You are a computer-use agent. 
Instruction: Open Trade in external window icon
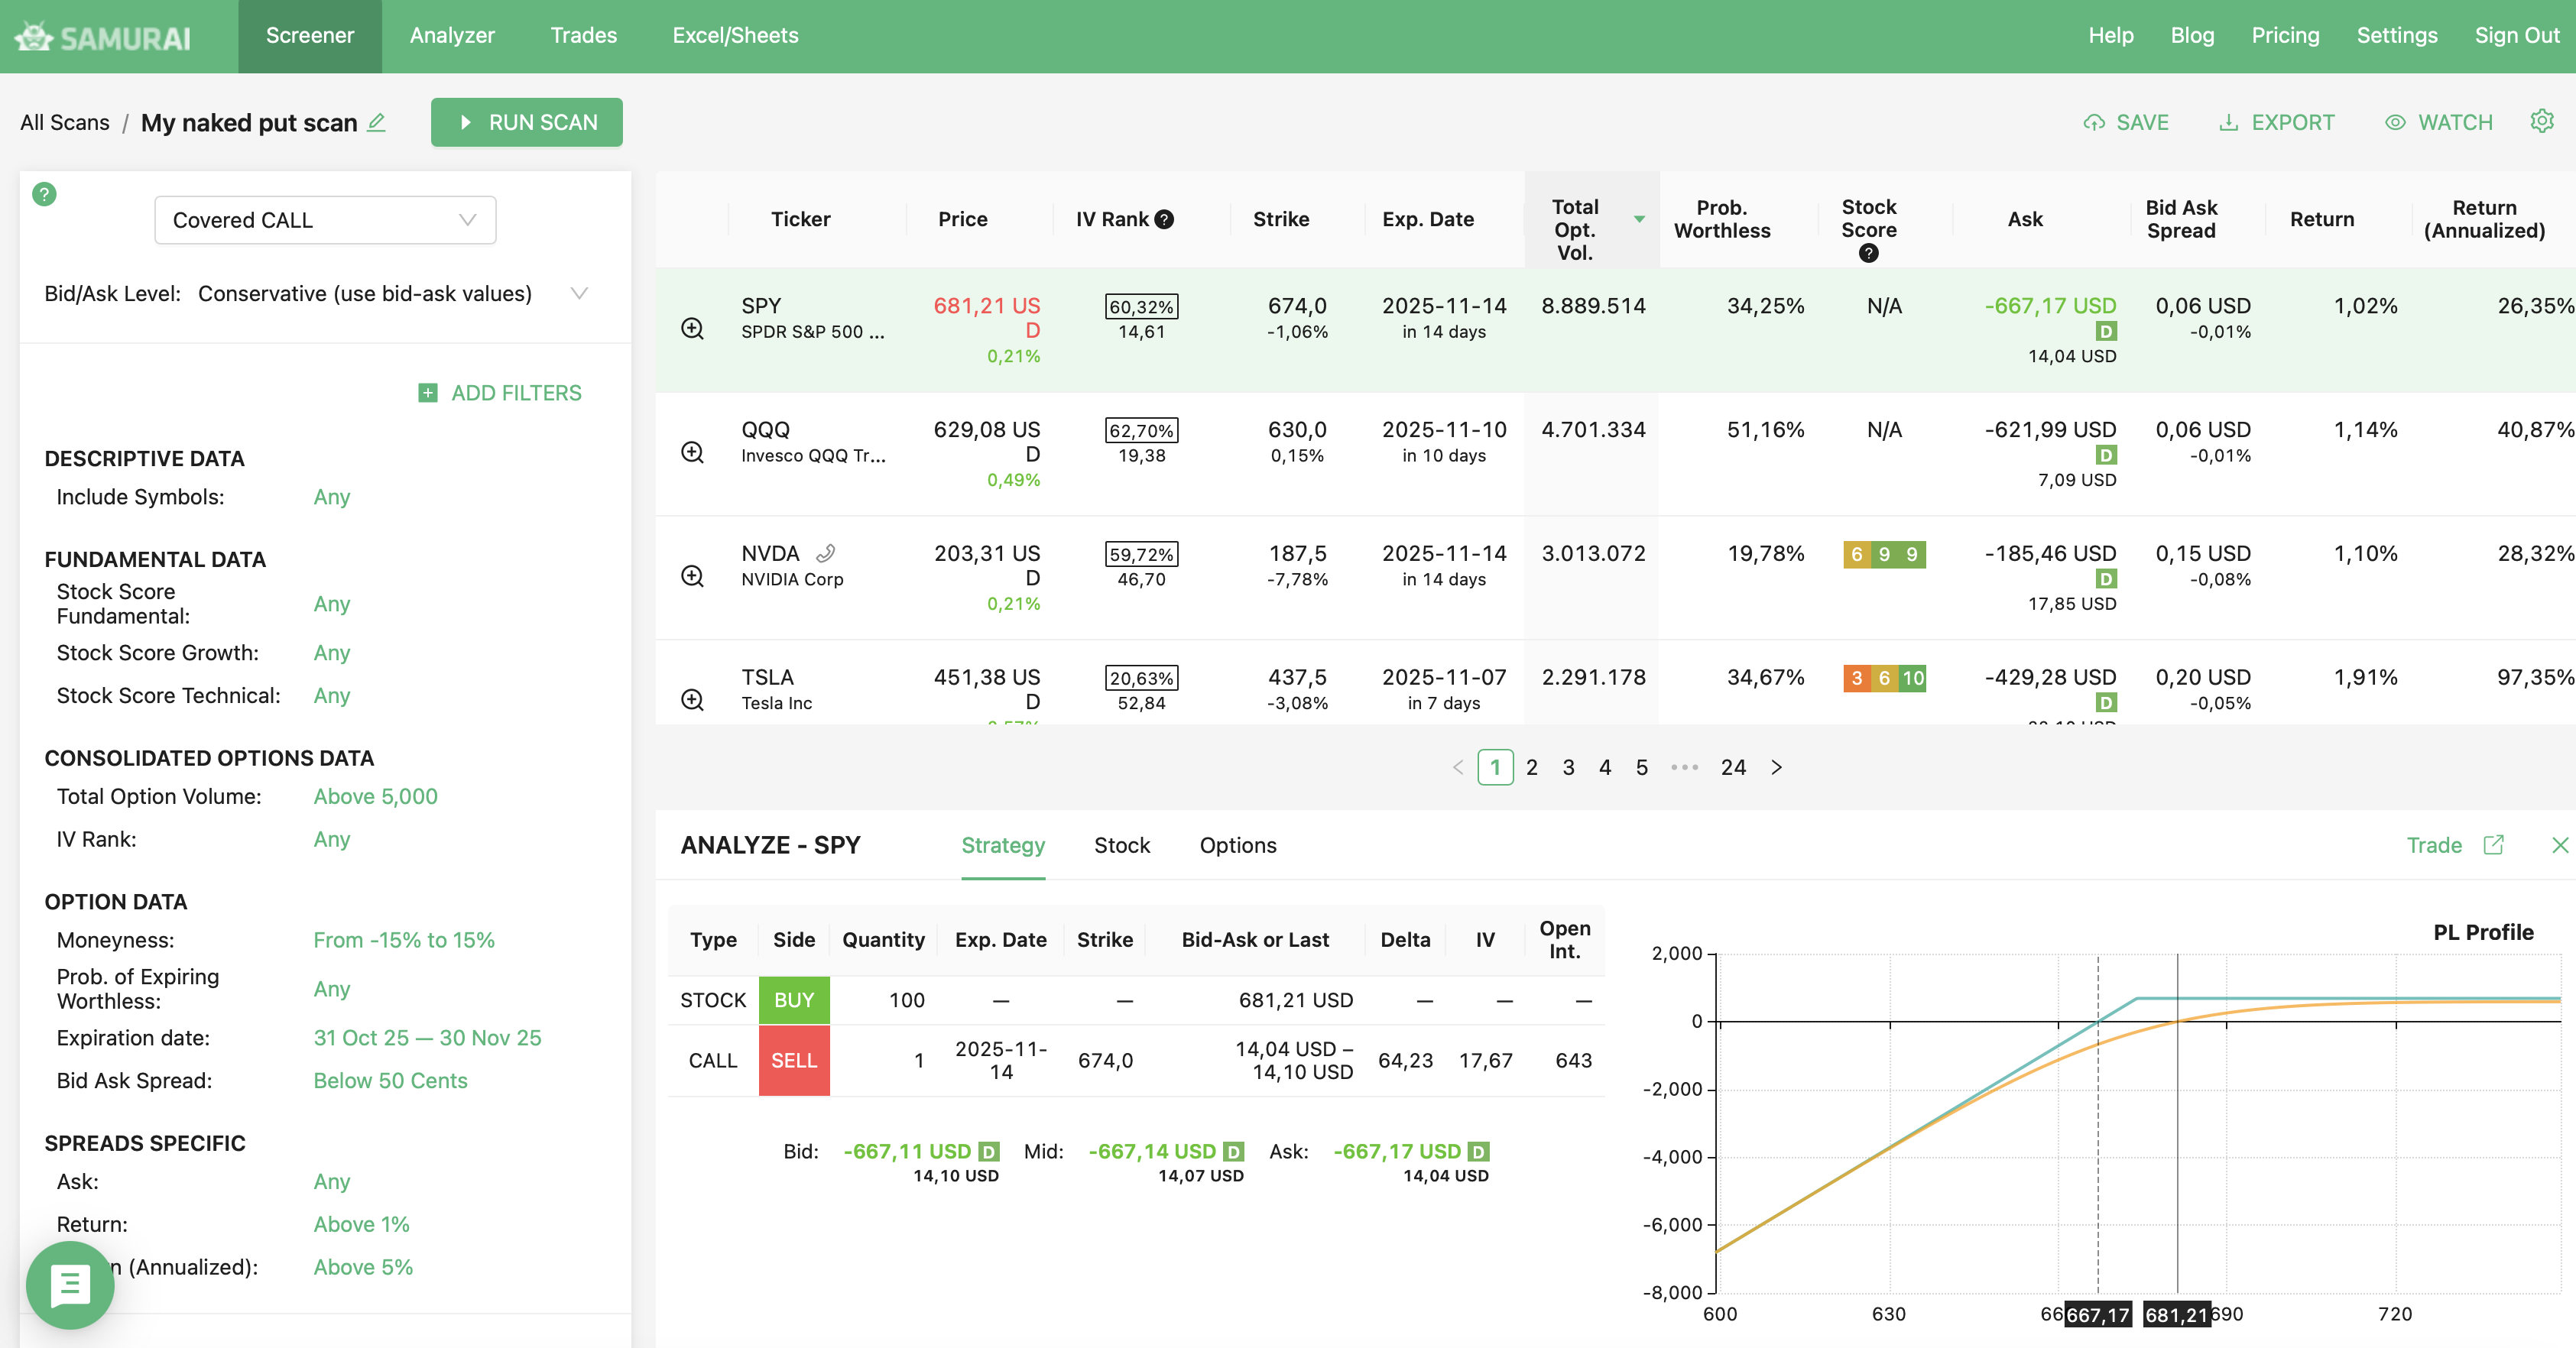tap(2493, 845)
